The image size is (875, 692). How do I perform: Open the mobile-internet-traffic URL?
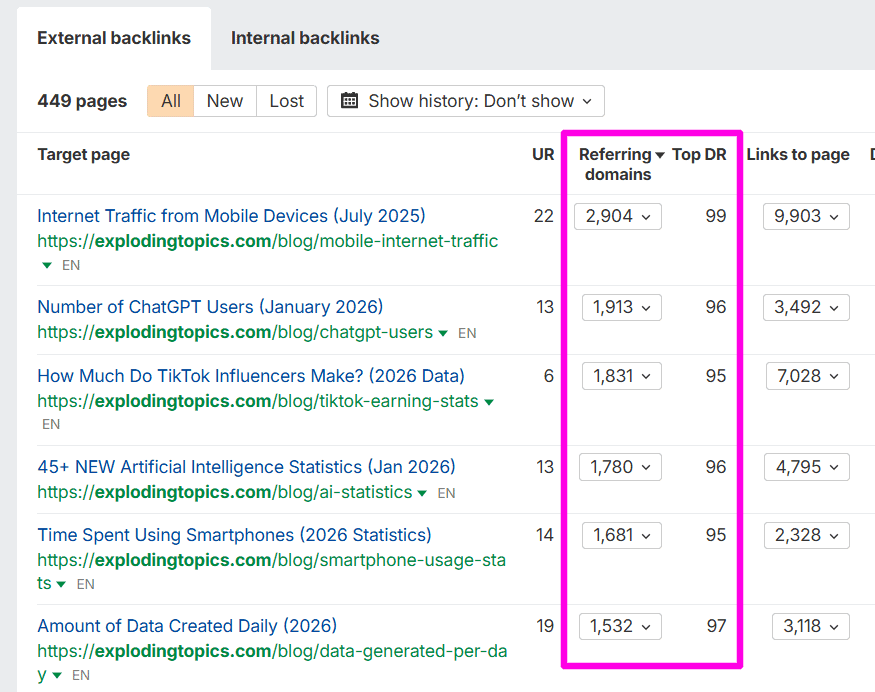pos(268,241)
